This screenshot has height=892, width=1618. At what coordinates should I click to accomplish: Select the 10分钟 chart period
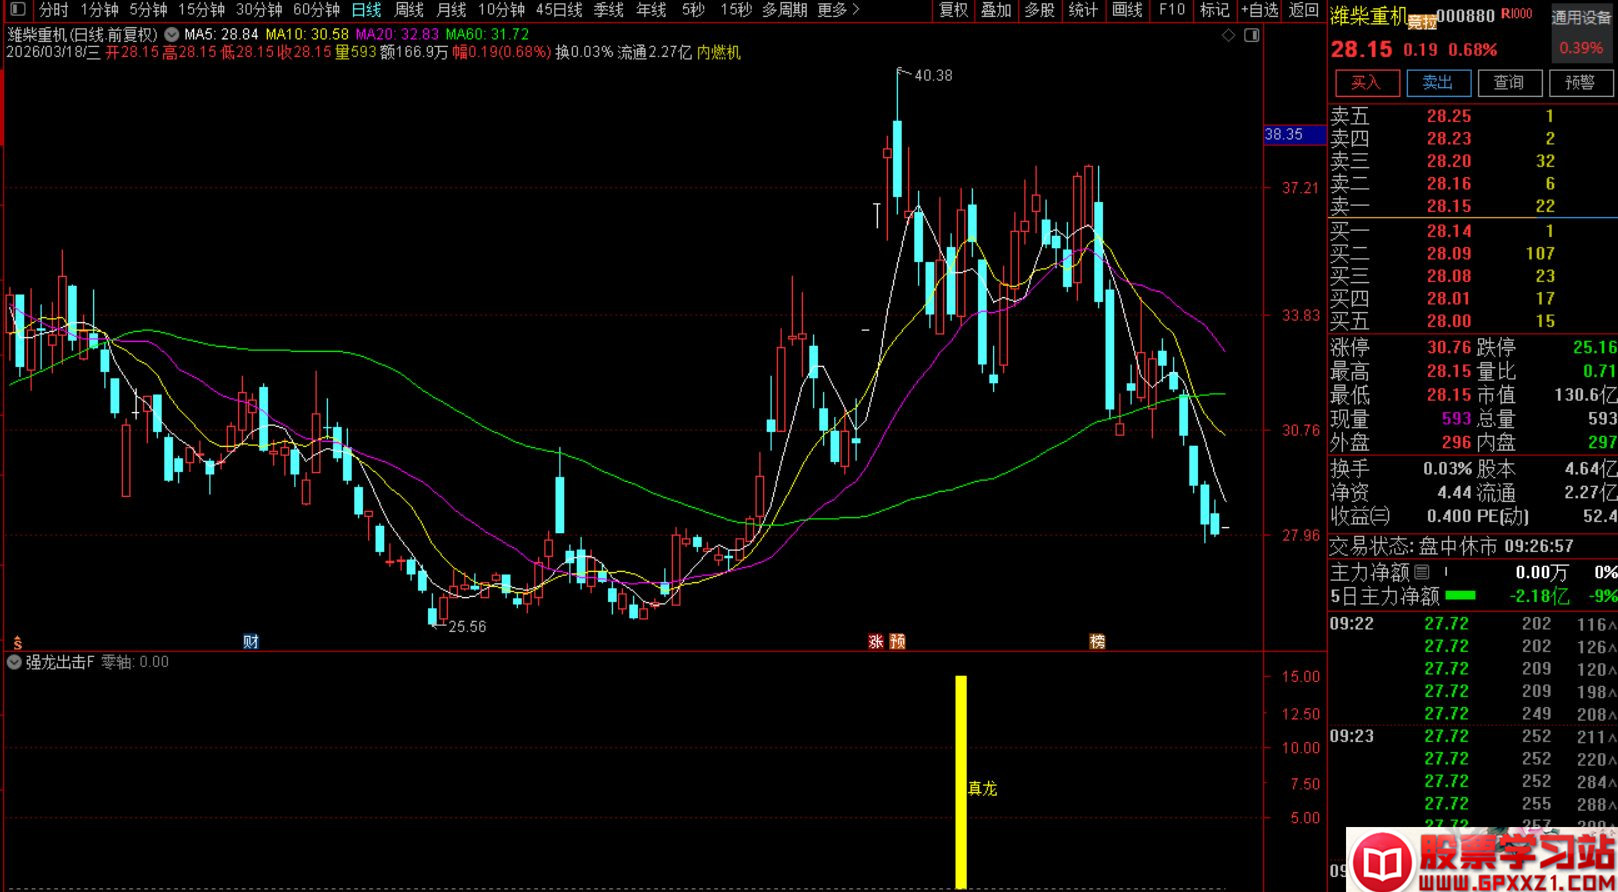[501, 10]
